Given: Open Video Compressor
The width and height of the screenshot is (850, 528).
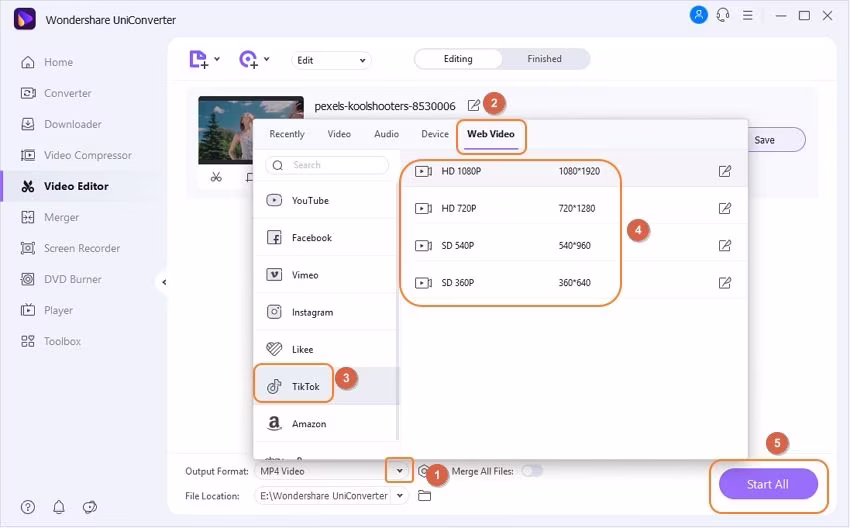Looking at the screenshot, I should click(76, 155).
